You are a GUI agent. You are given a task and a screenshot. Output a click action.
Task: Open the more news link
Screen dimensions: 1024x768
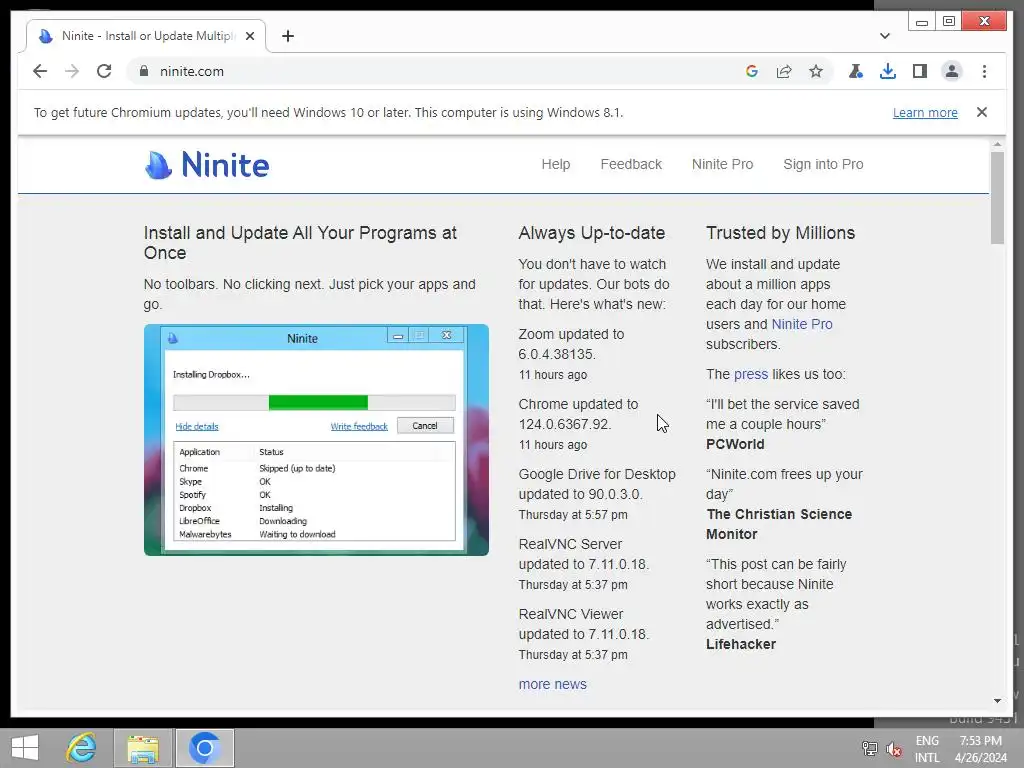coord(552,684)
